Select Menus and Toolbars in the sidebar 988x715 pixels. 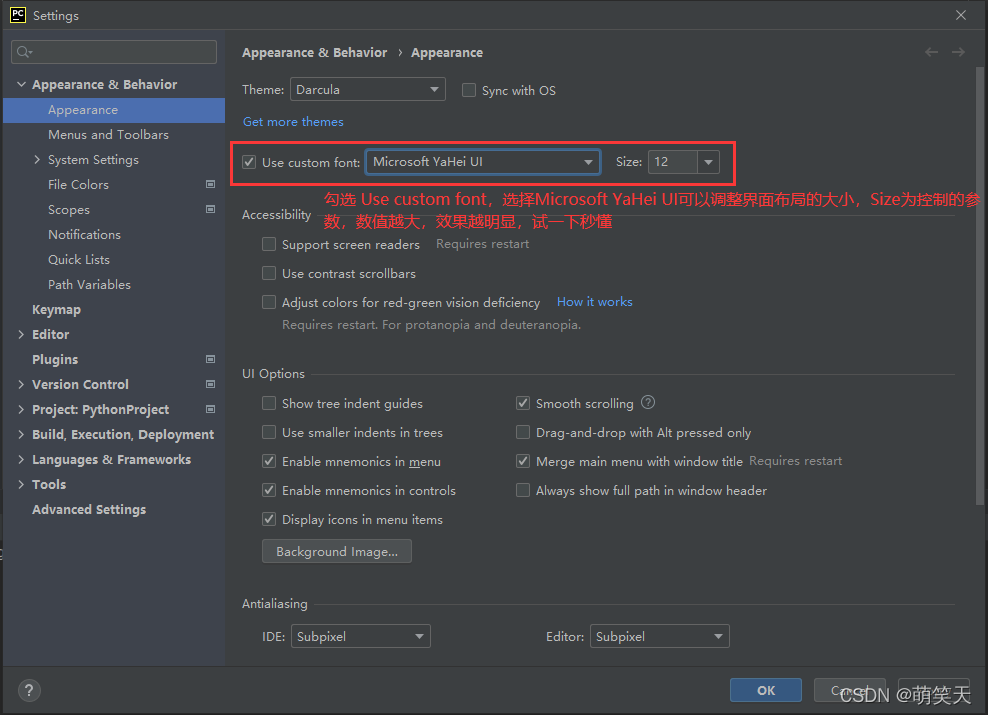[x=108, y=134]
